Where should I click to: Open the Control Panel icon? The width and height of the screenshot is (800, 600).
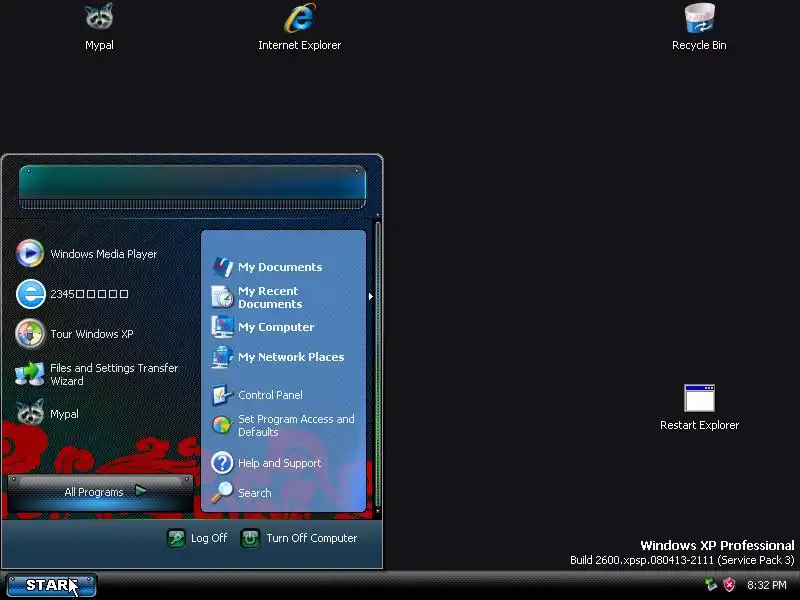pyautogui.click(x=222, y=395)
